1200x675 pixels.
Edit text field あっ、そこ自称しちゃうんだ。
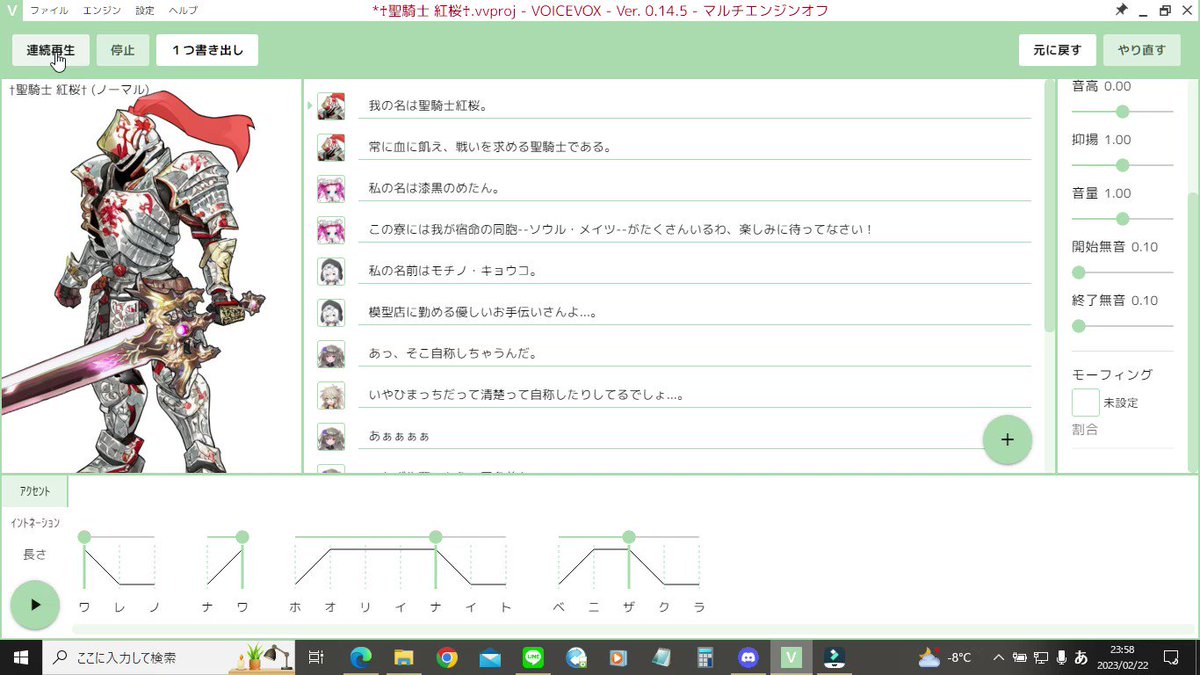coord(694,354)
